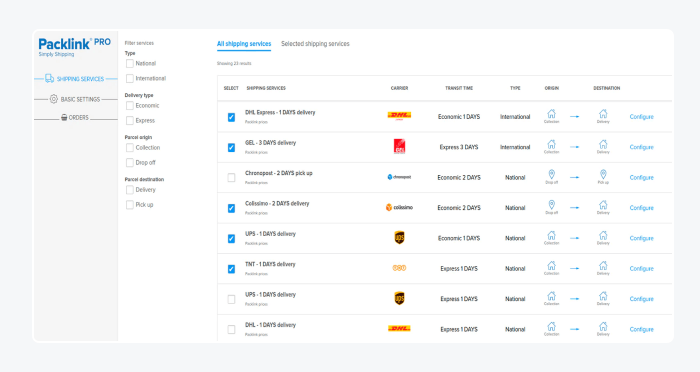Select the Chronopost - 2 DAYS pick up service
This screenshot has width=700, height=372.
coord(231,178)
